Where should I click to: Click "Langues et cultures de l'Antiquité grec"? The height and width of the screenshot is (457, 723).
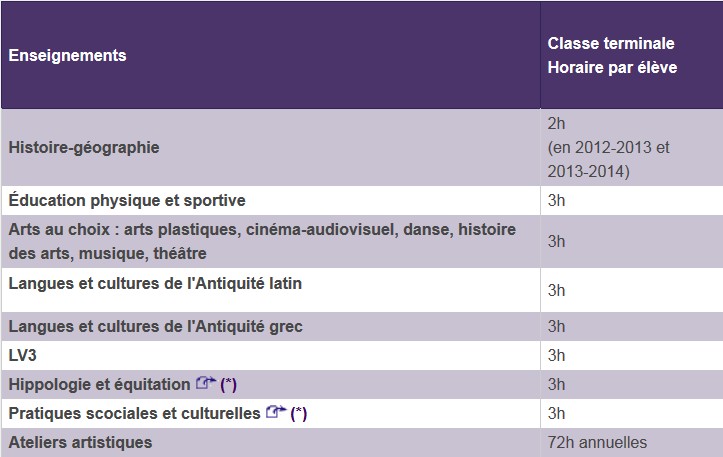pyautogui.click(x=155, y=326)
